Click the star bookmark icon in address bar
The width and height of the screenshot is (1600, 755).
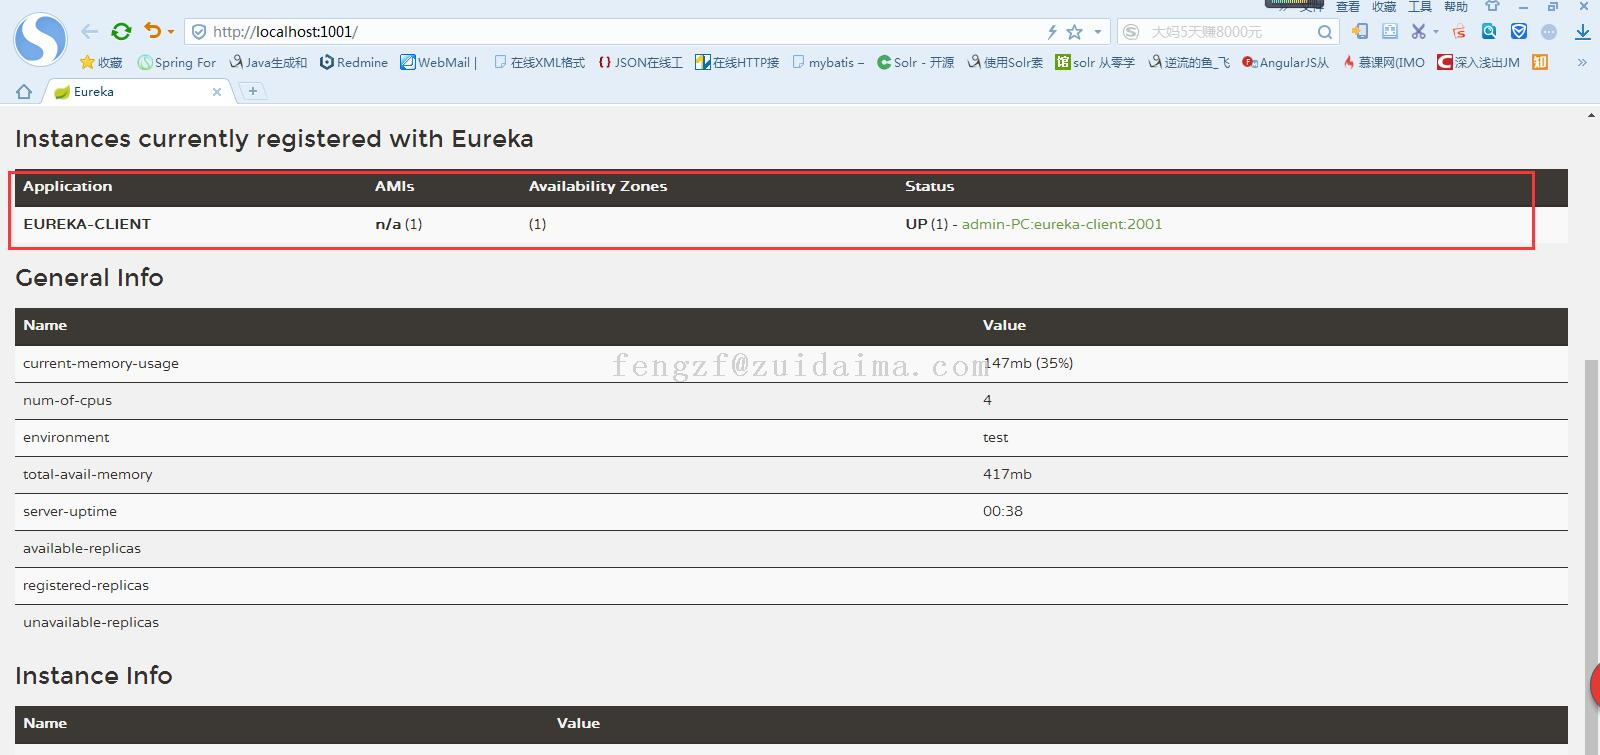point(1075,32)
